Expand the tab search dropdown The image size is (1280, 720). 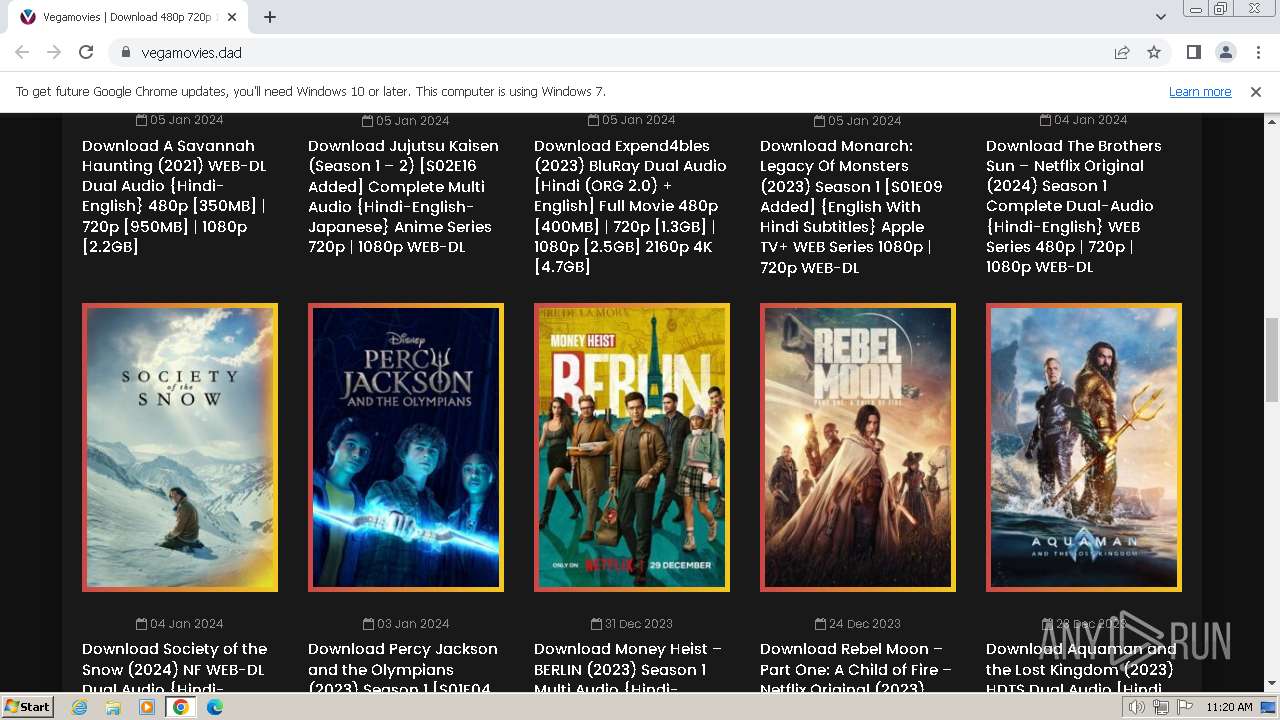pyautogui.click(x=1160, y=17)
